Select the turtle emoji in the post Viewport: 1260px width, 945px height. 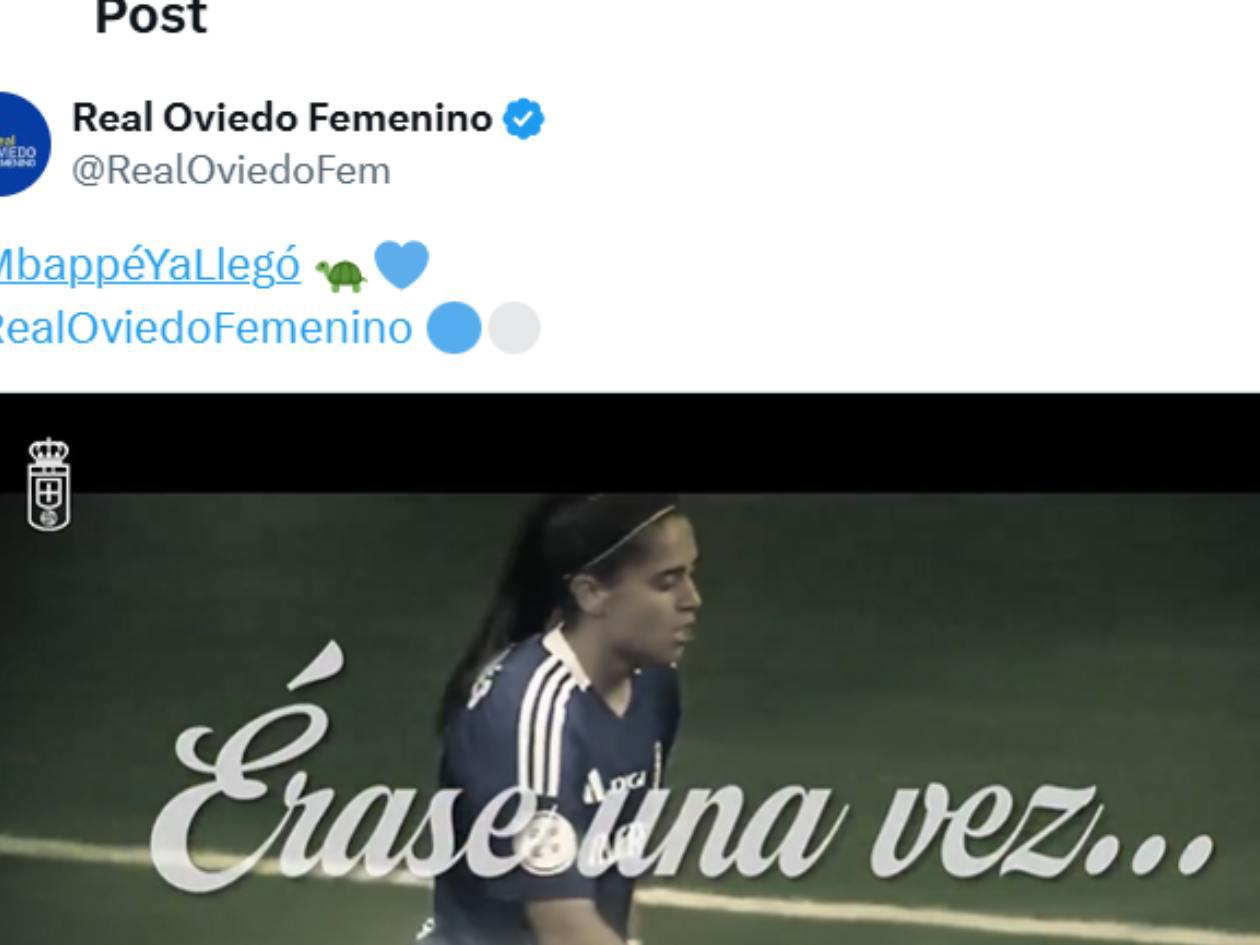click(x=341, y=273)
